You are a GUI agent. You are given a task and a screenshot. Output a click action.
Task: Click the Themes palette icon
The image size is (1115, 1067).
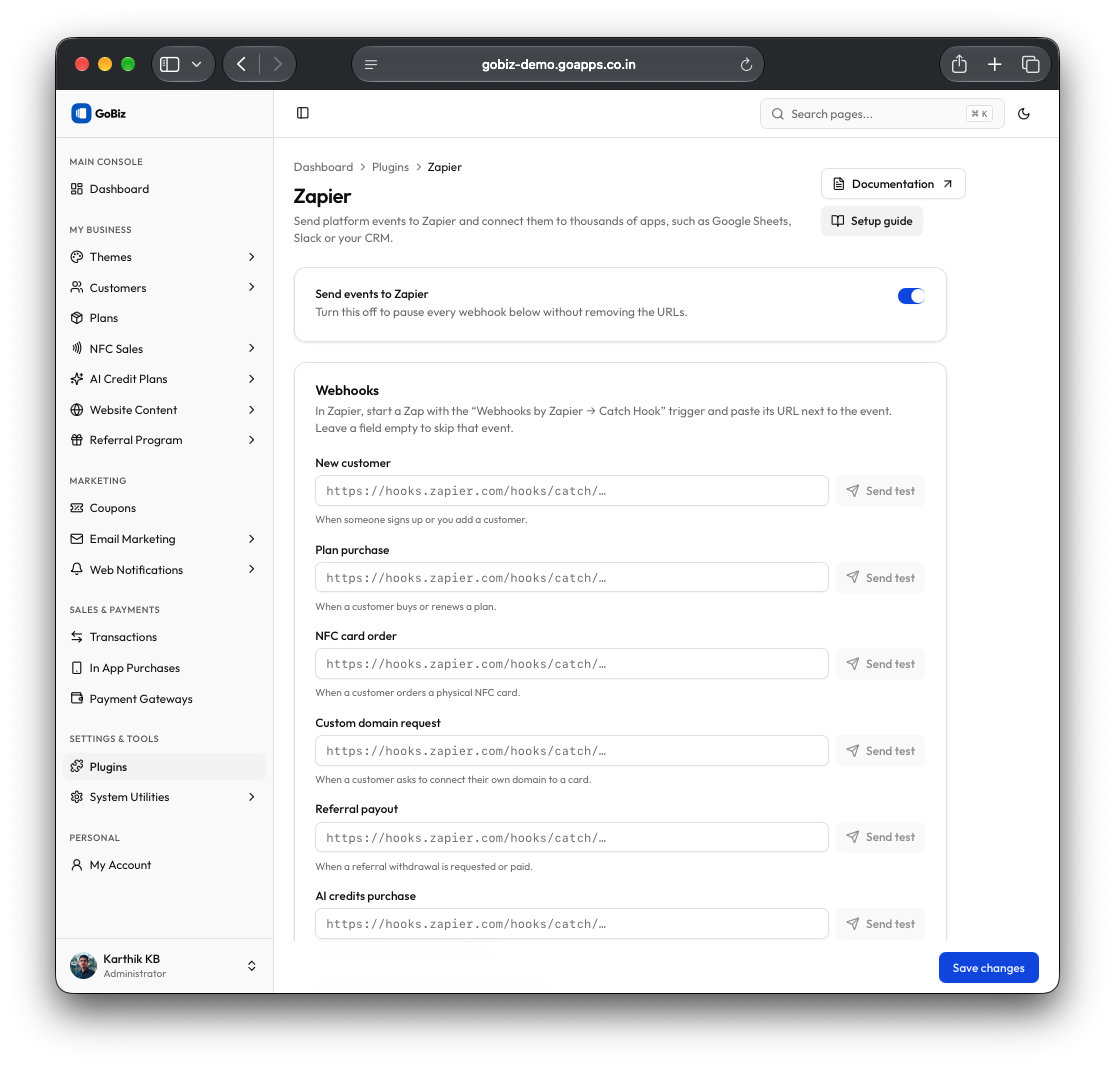(77, 257)
